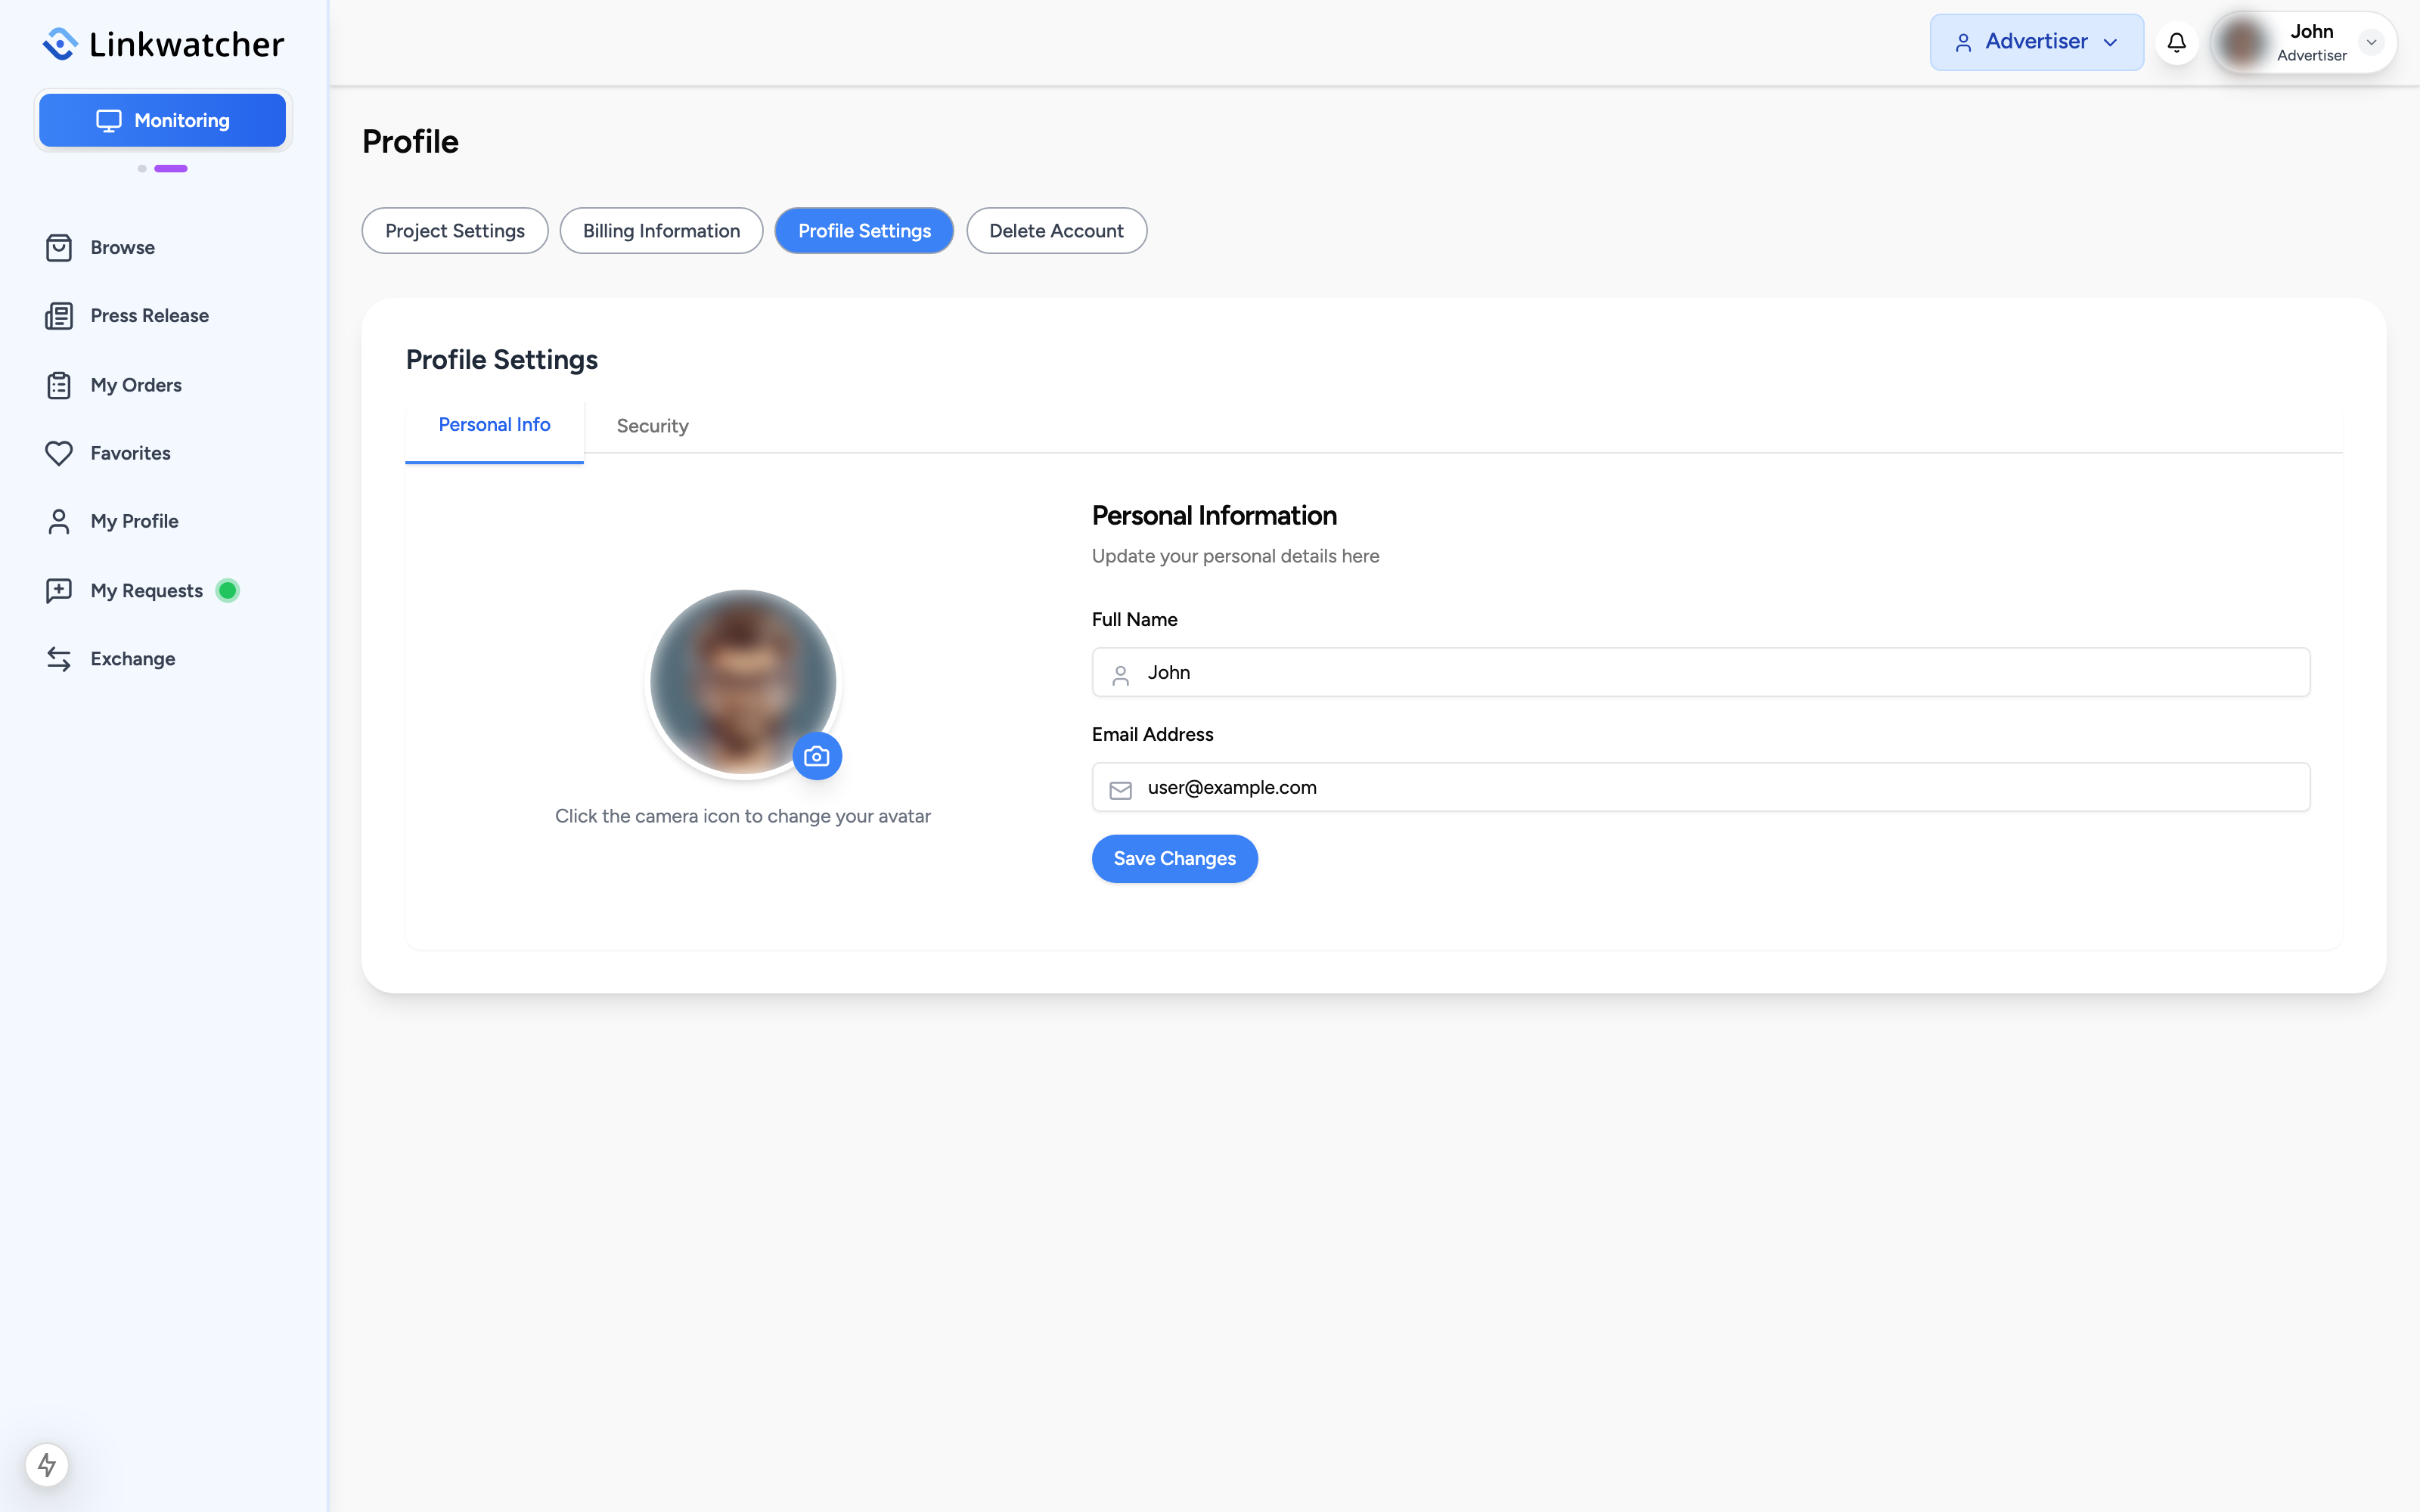Switch to Billing Information tab

pyautogui.click(x=661, y=231)
